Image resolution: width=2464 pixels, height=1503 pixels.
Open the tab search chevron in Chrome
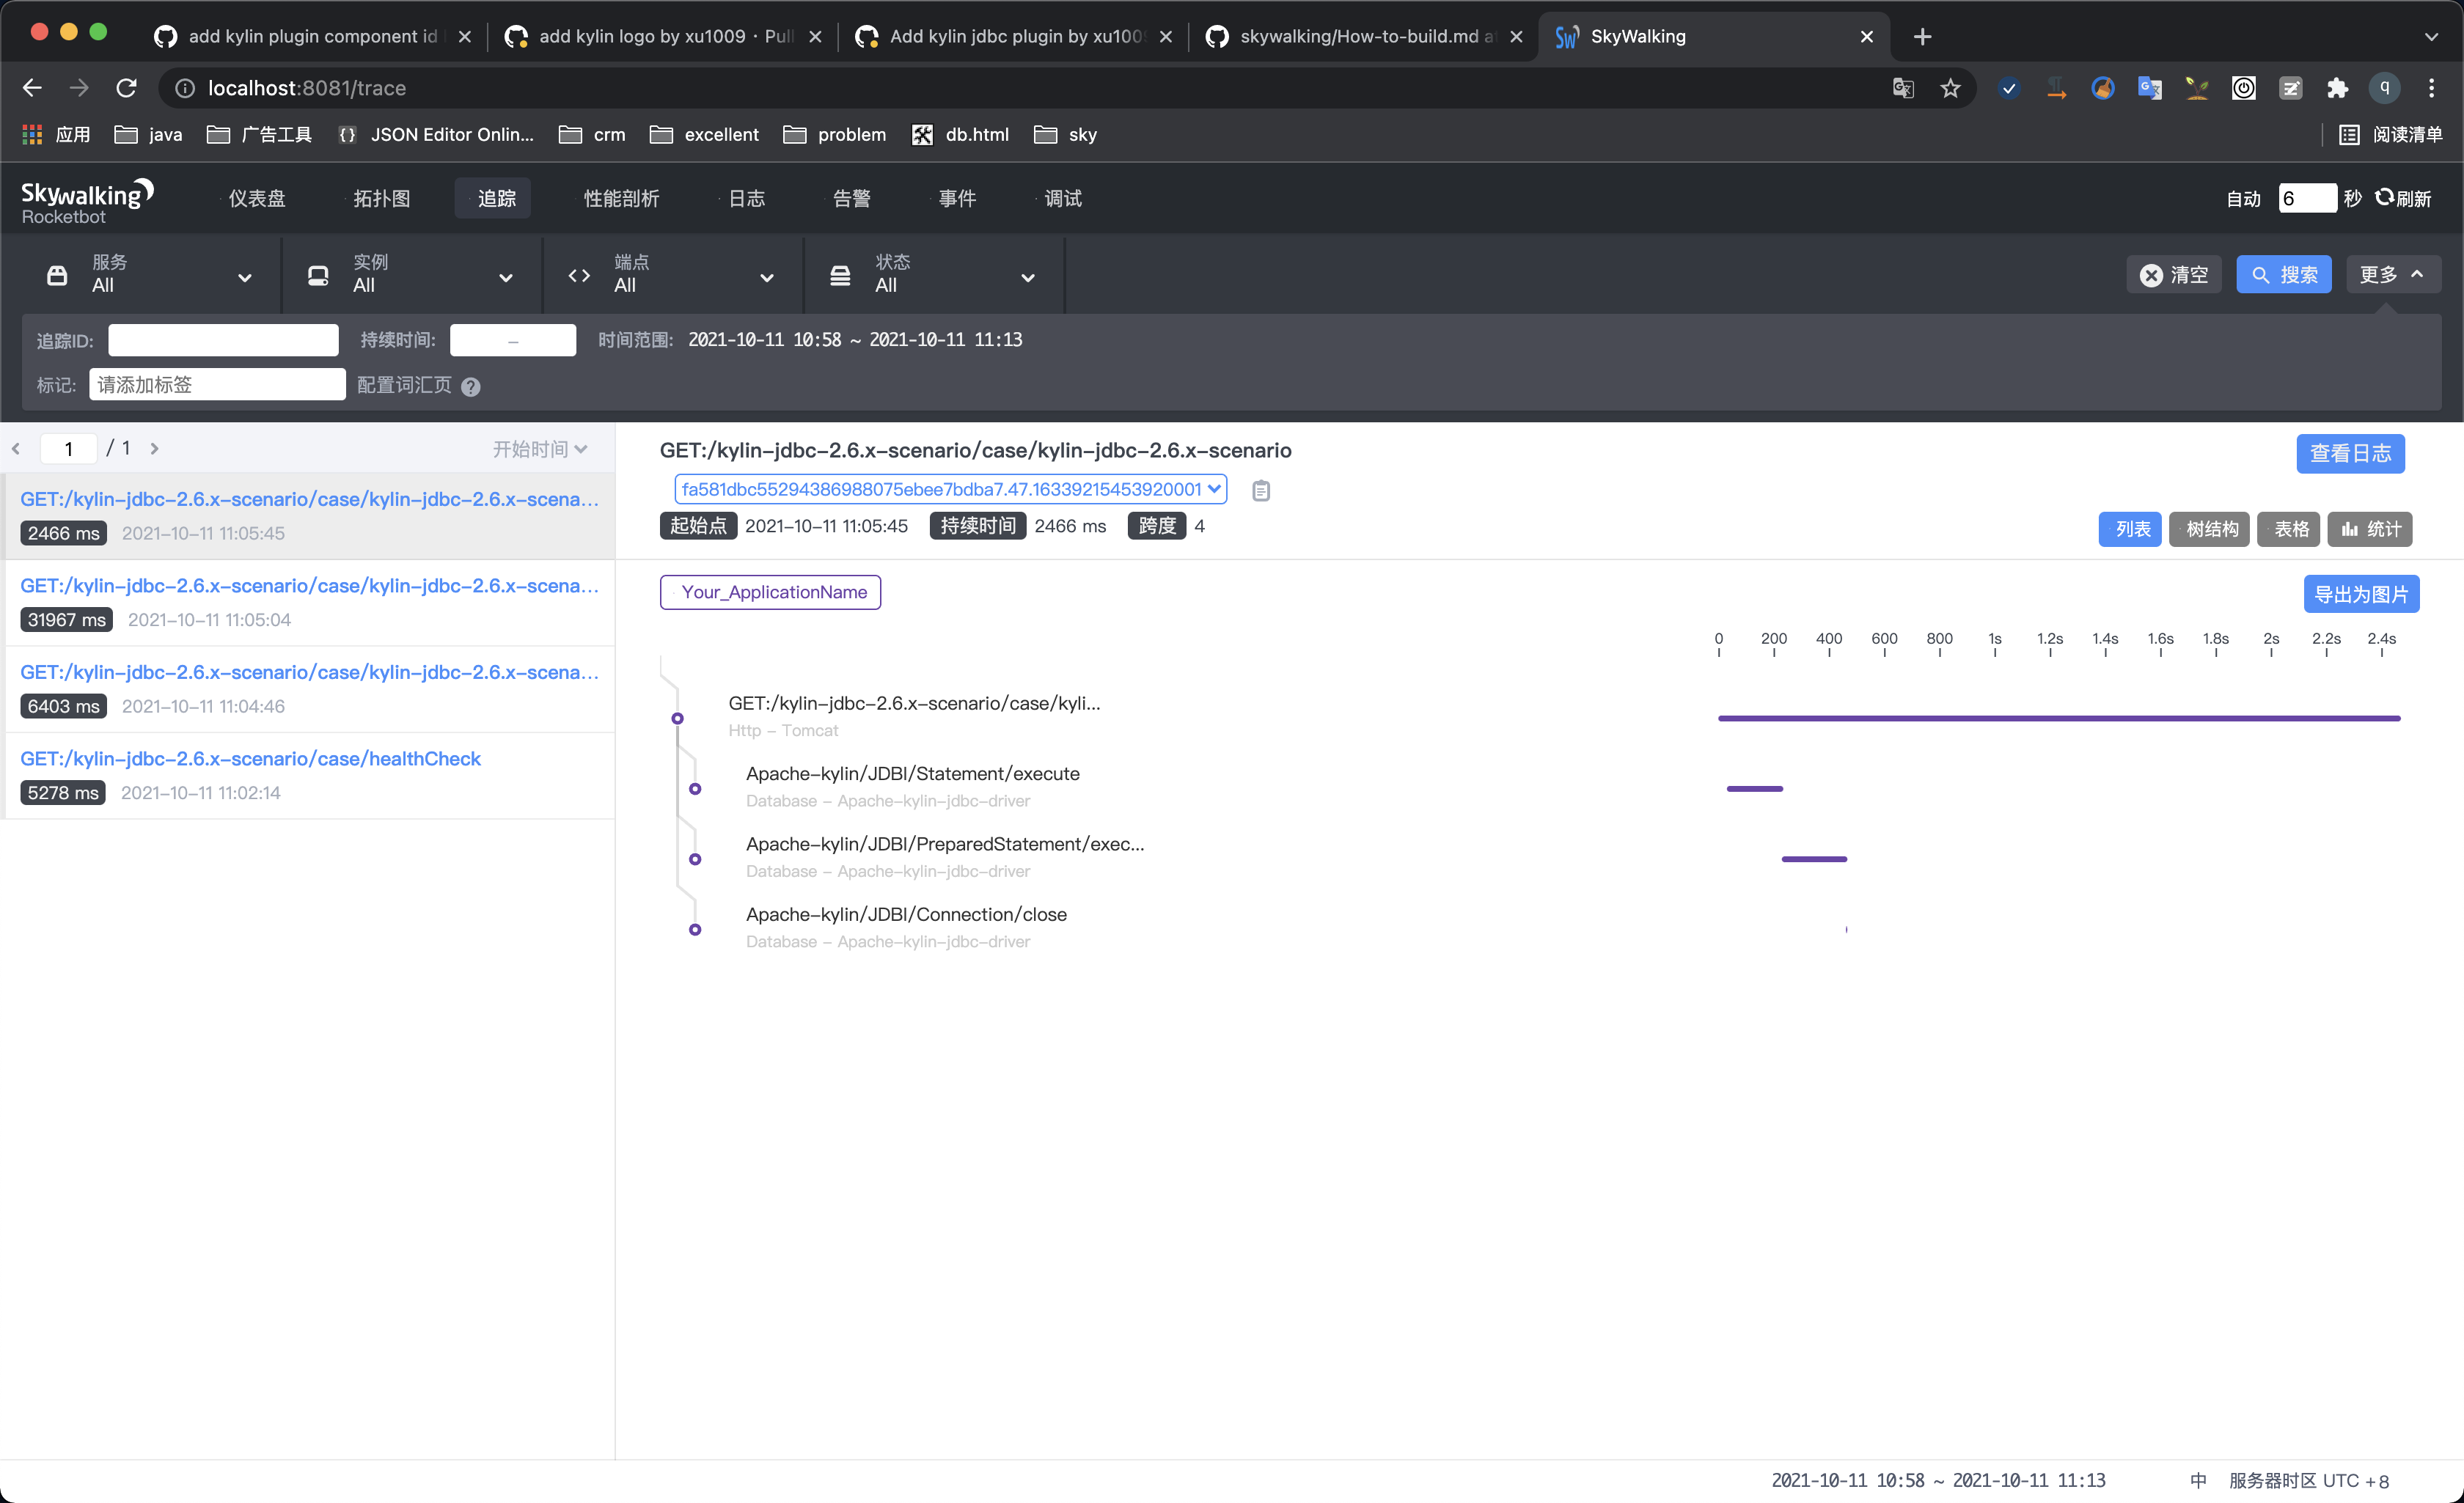click(x=2431, y=37)
